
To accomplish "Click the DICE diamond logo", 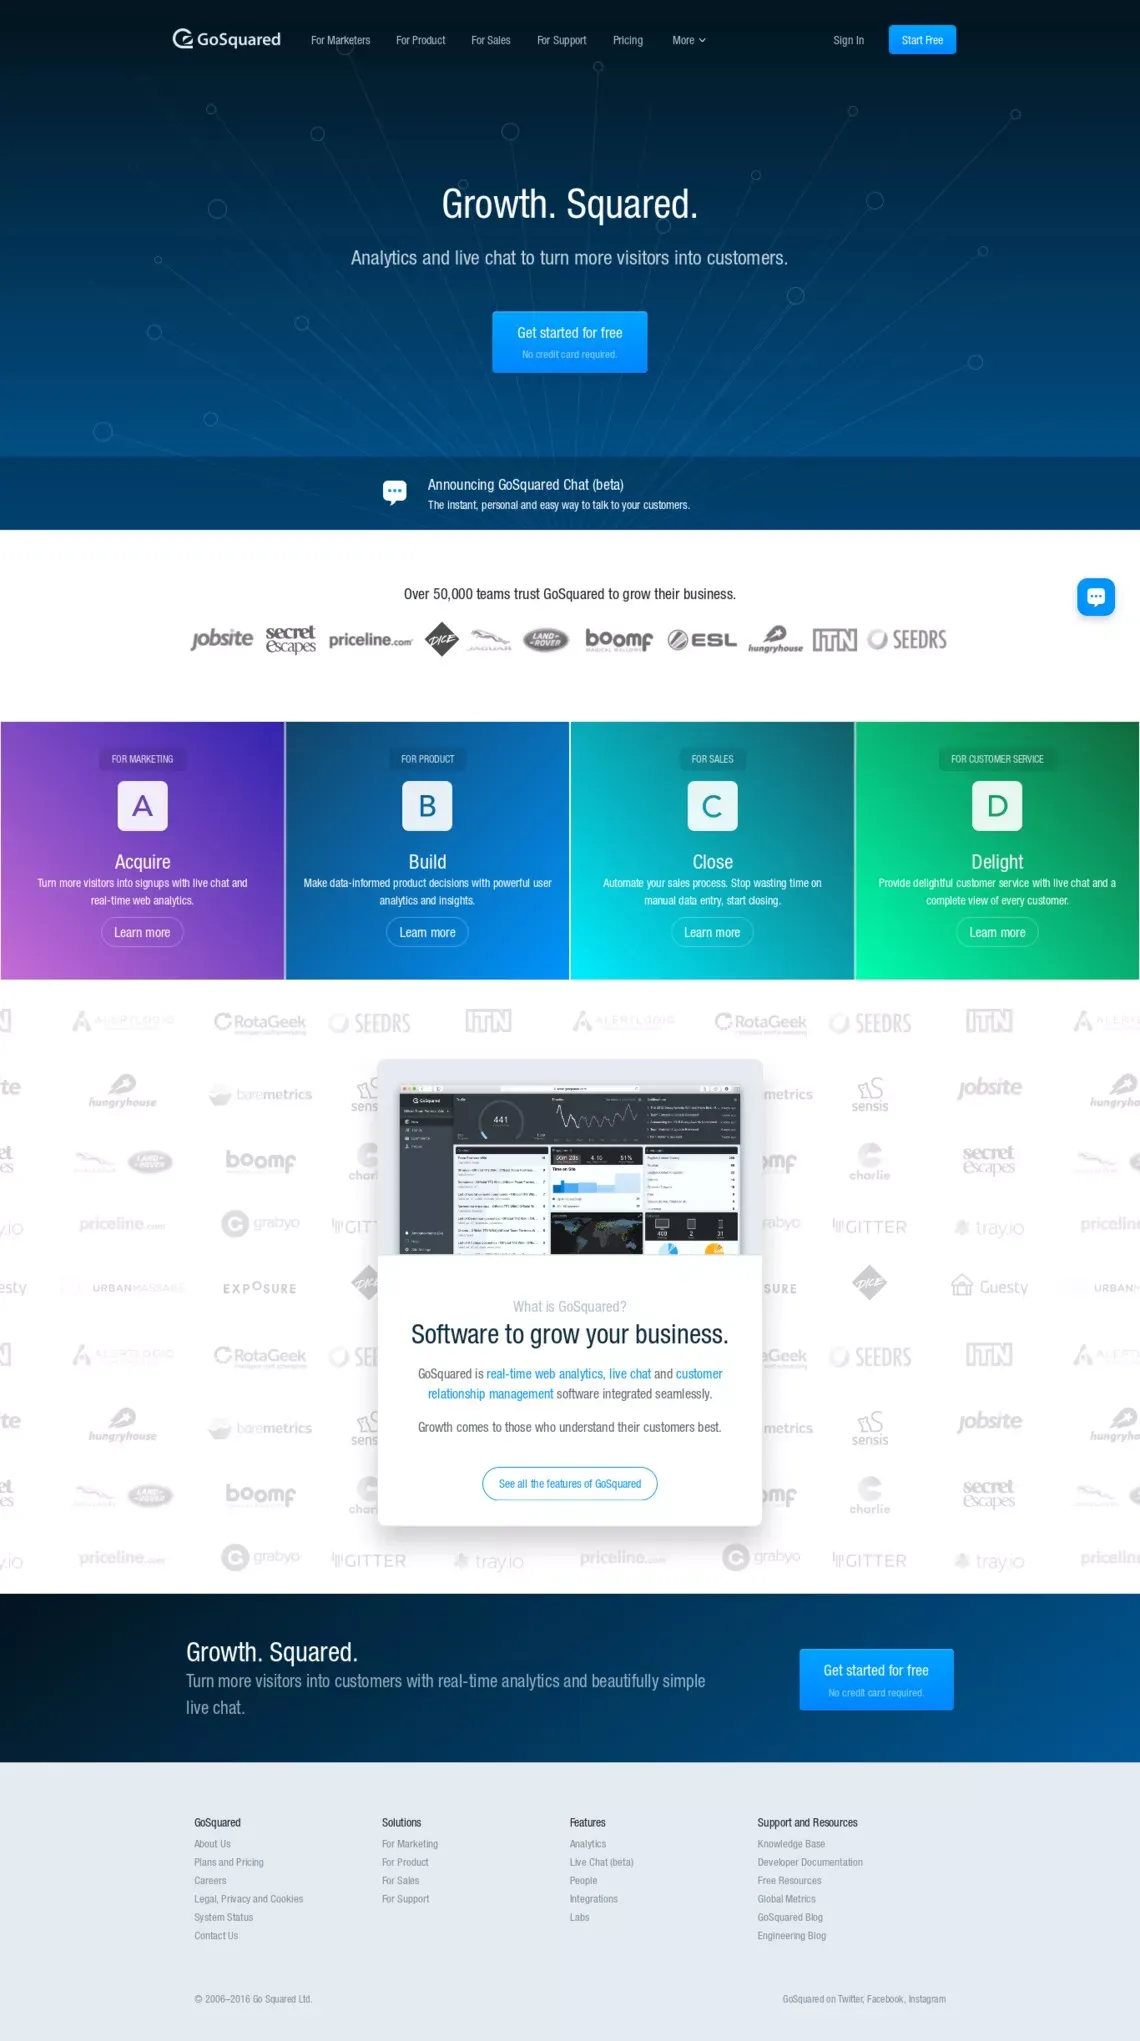I will pos(442,640).
